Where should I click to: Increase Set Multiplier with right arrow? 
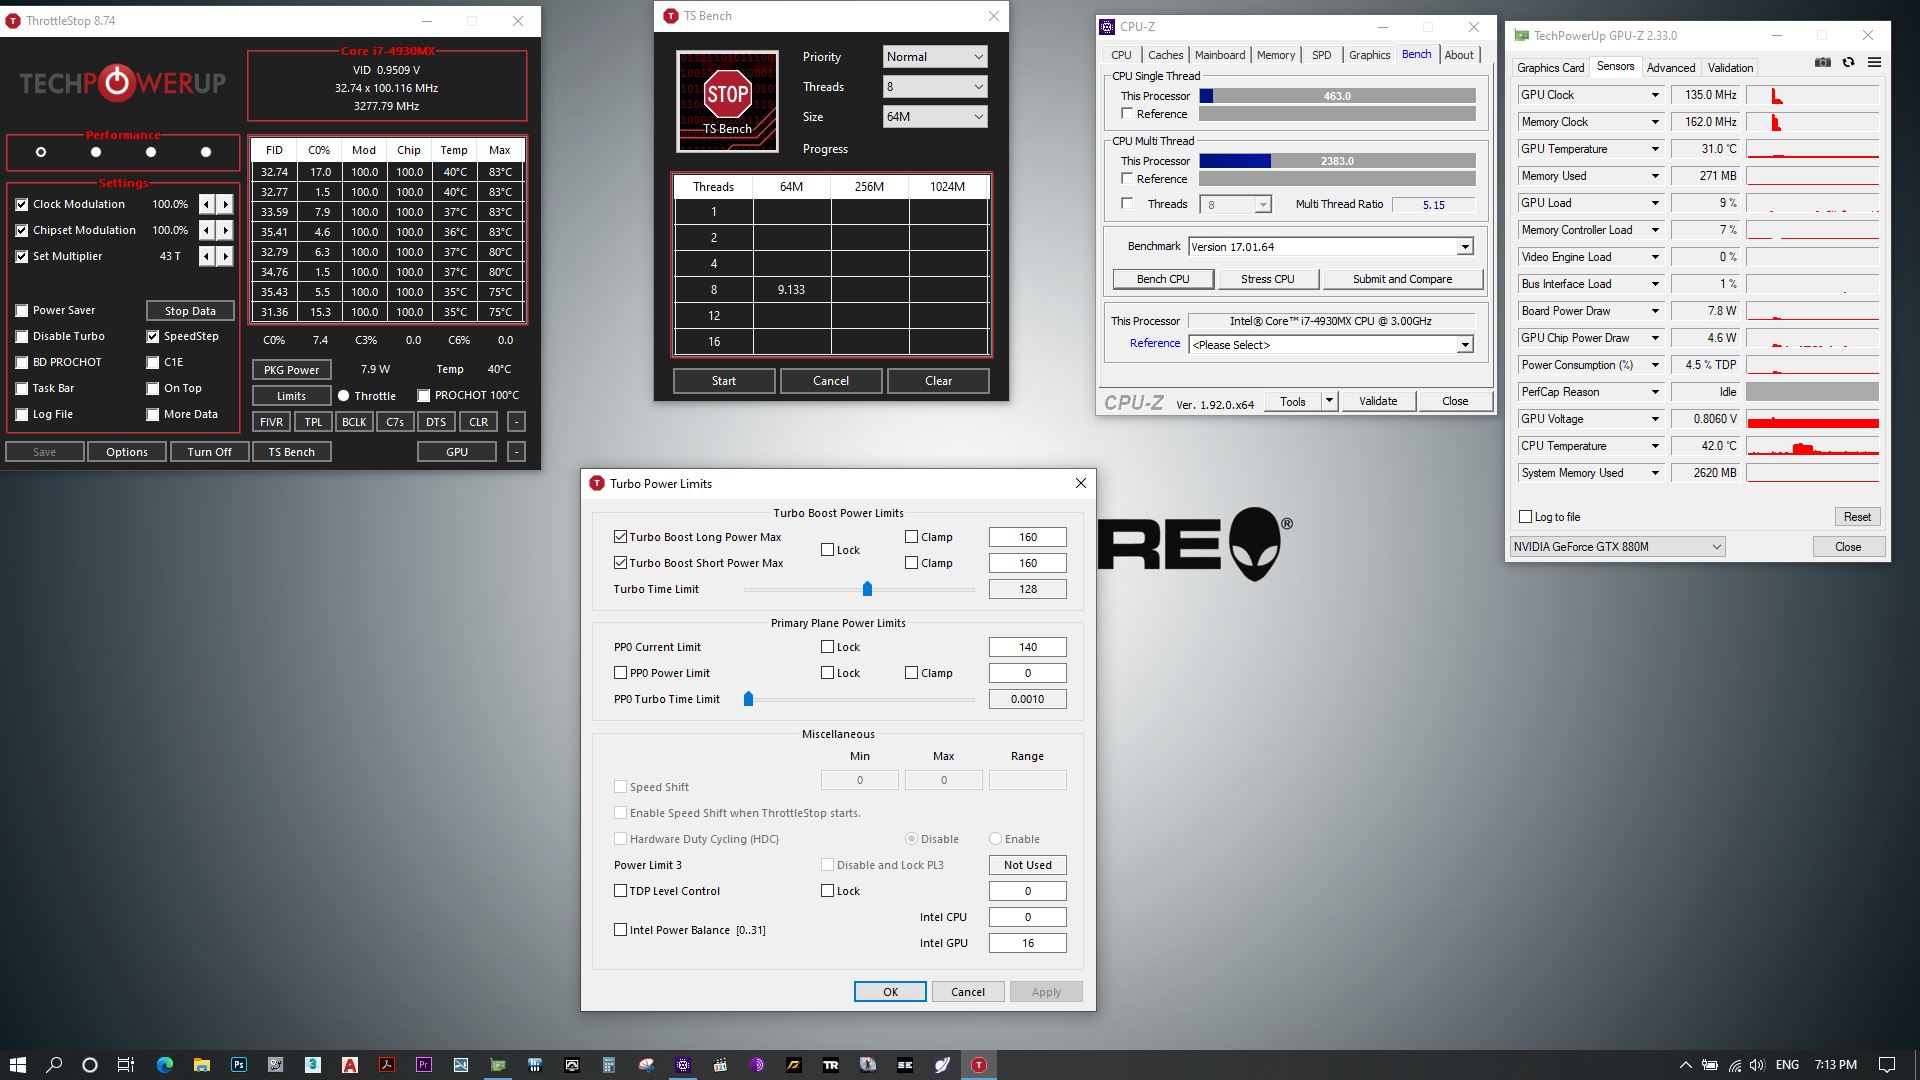(x=226, y=256)
